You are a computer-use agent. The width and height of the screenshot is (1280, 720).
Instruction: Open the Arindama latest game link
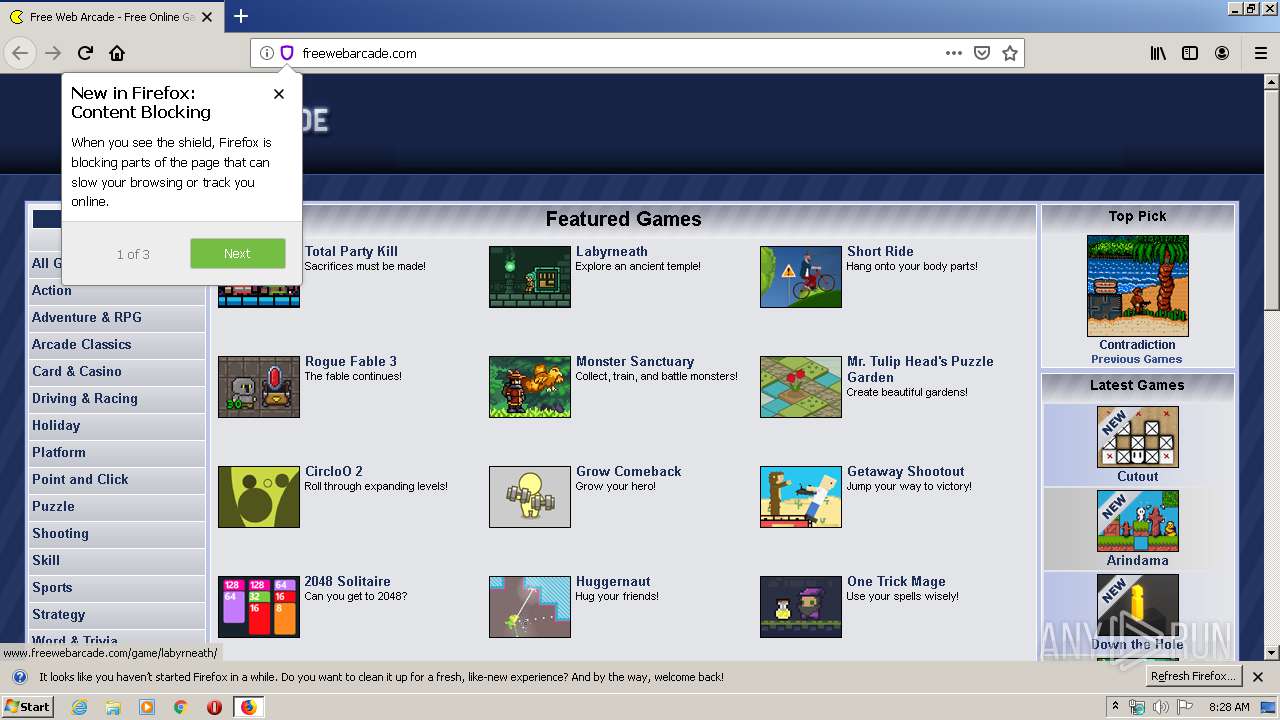coord(1138,560)
